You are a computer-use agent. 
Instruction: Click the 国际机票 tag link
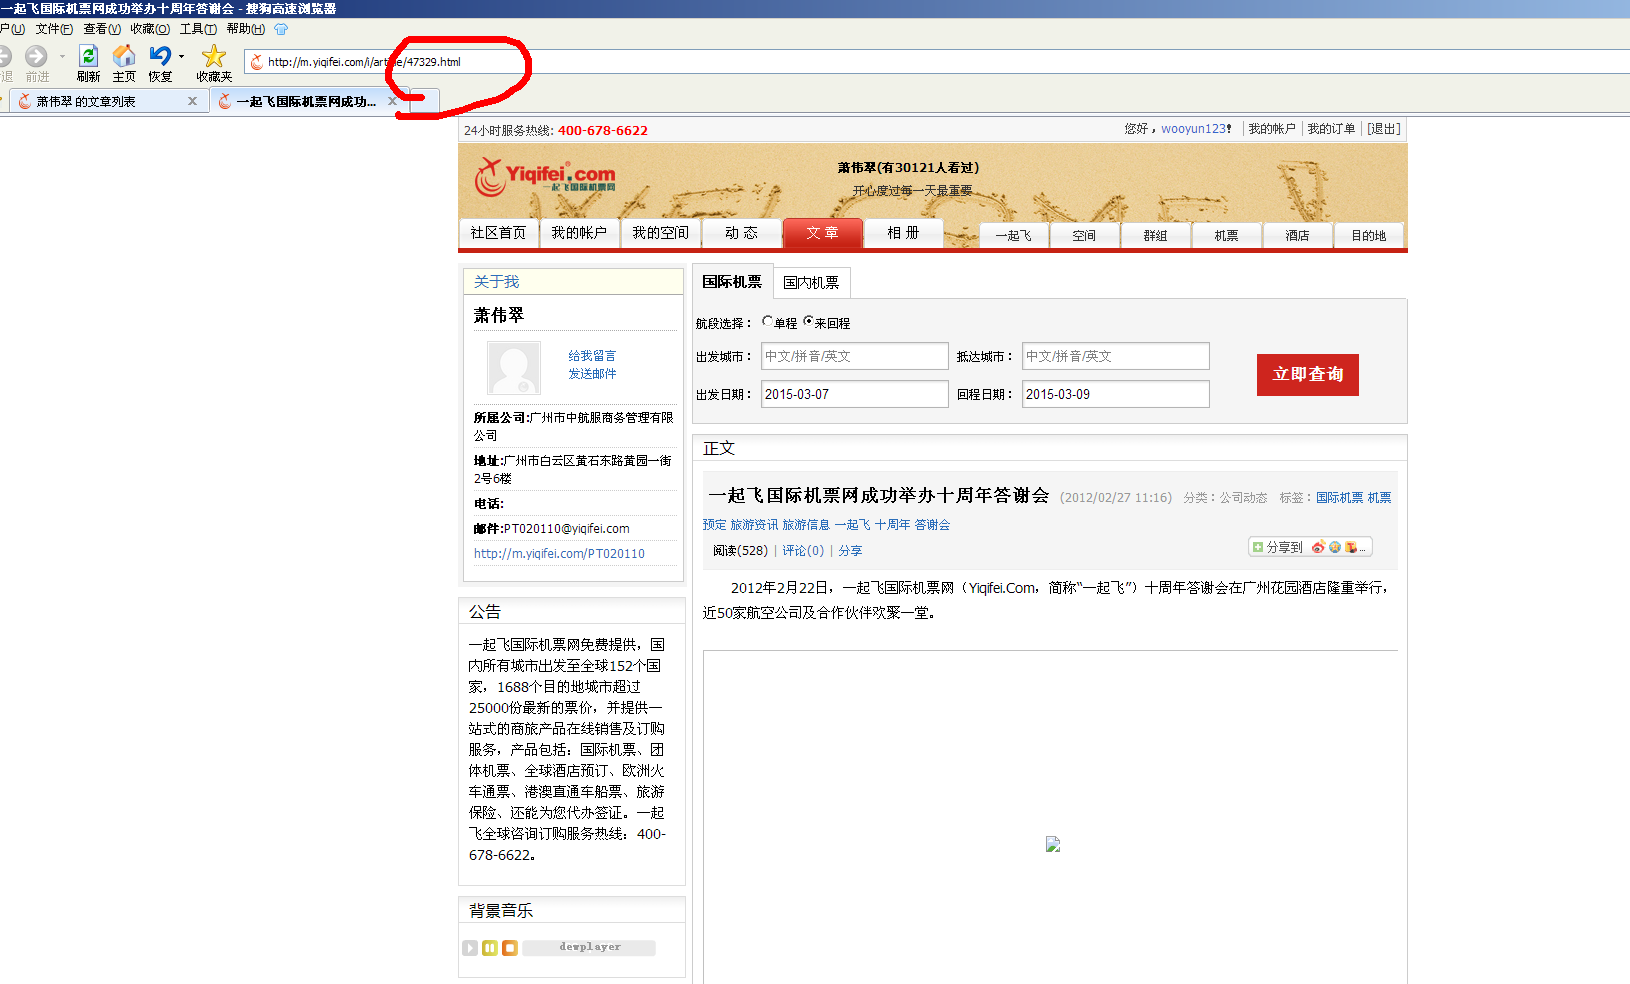[x=1339, y=498]
